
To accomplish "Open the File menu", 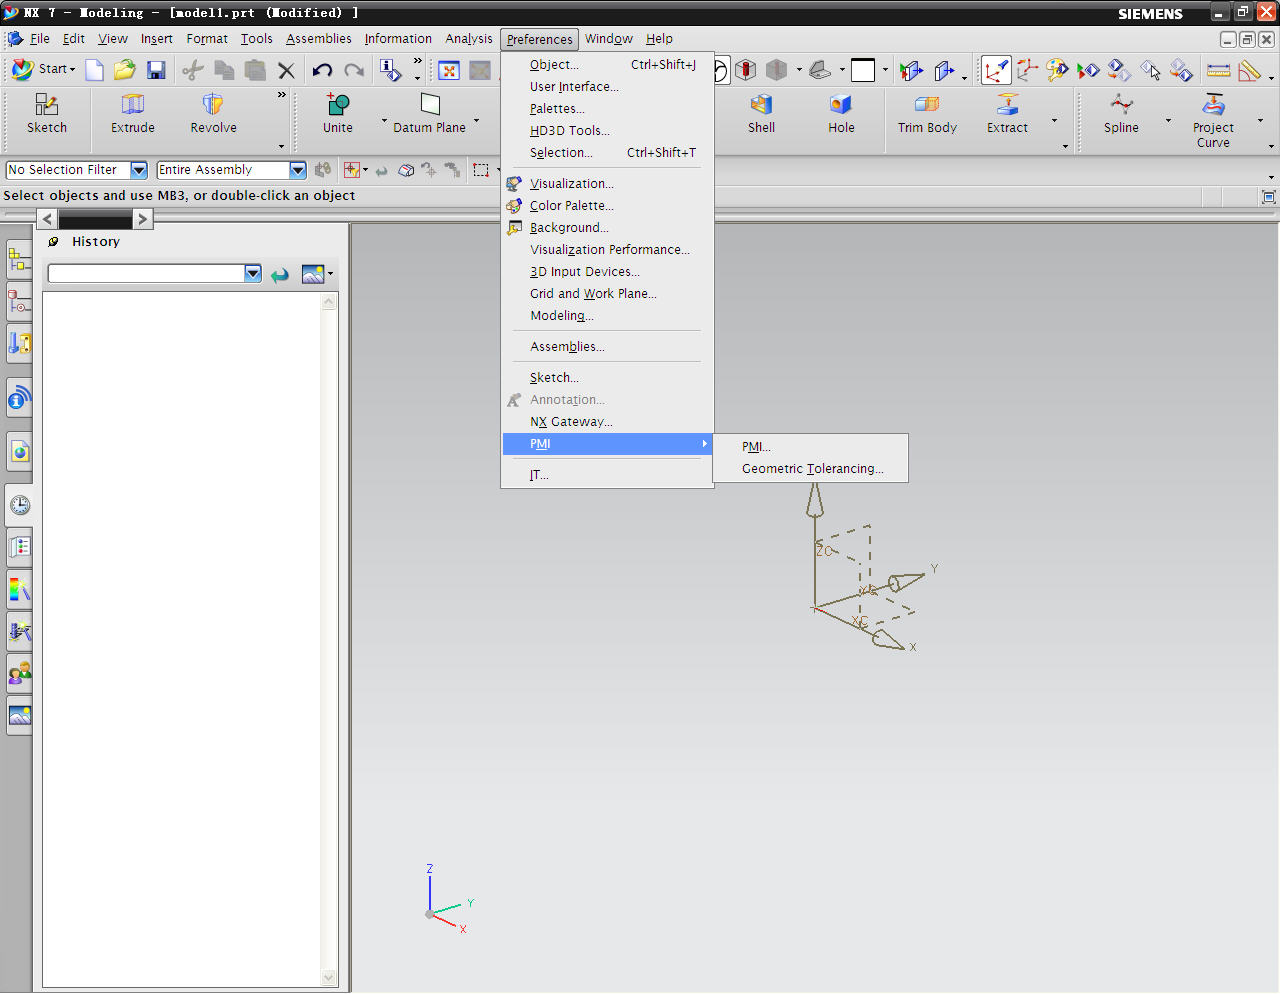I will pyautogui.click(x=40, y=39).
